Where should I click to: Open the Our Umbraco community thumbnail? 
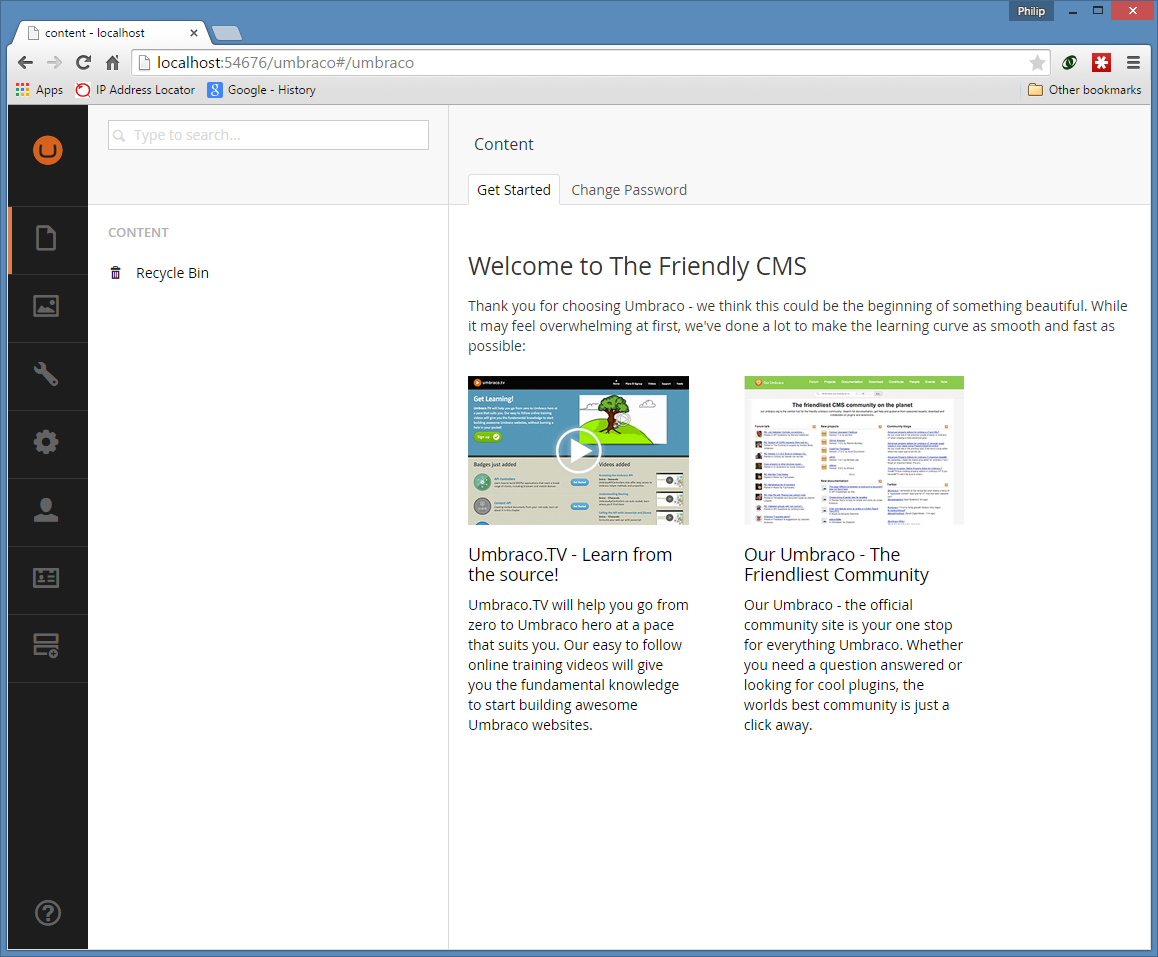tap(853, 450)
